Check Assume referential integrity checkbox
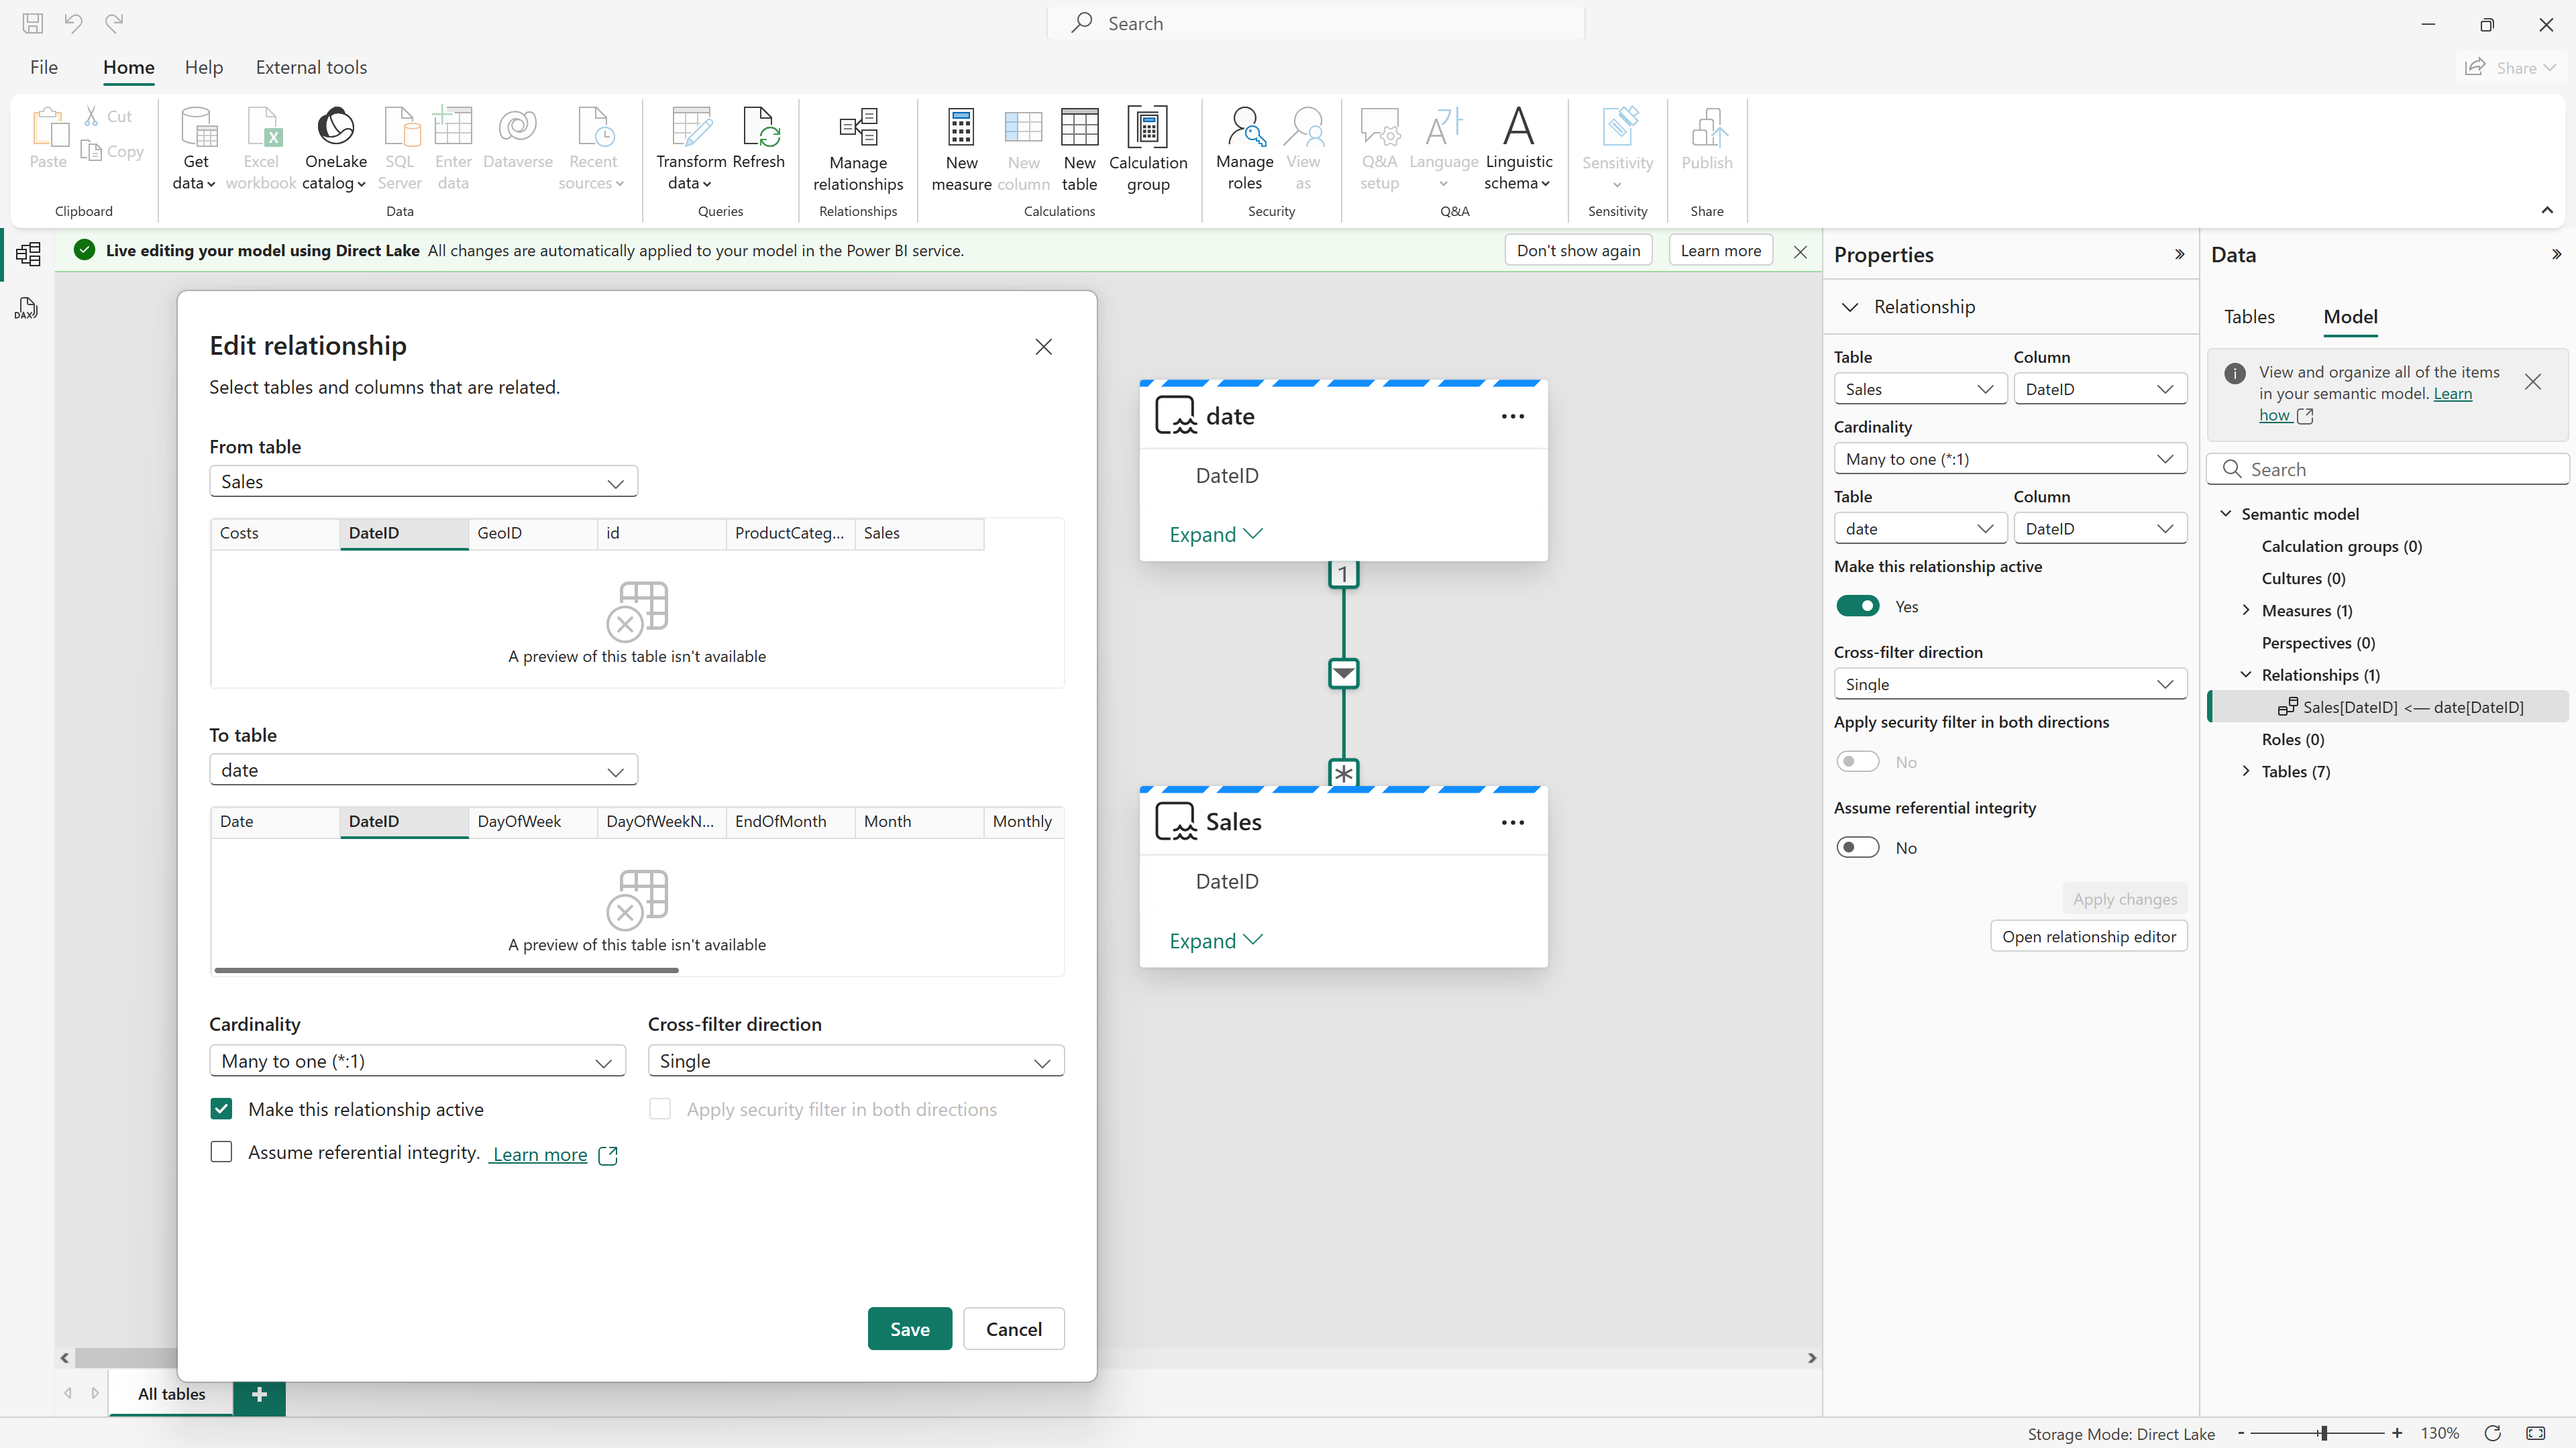 tap(221, 1152)
